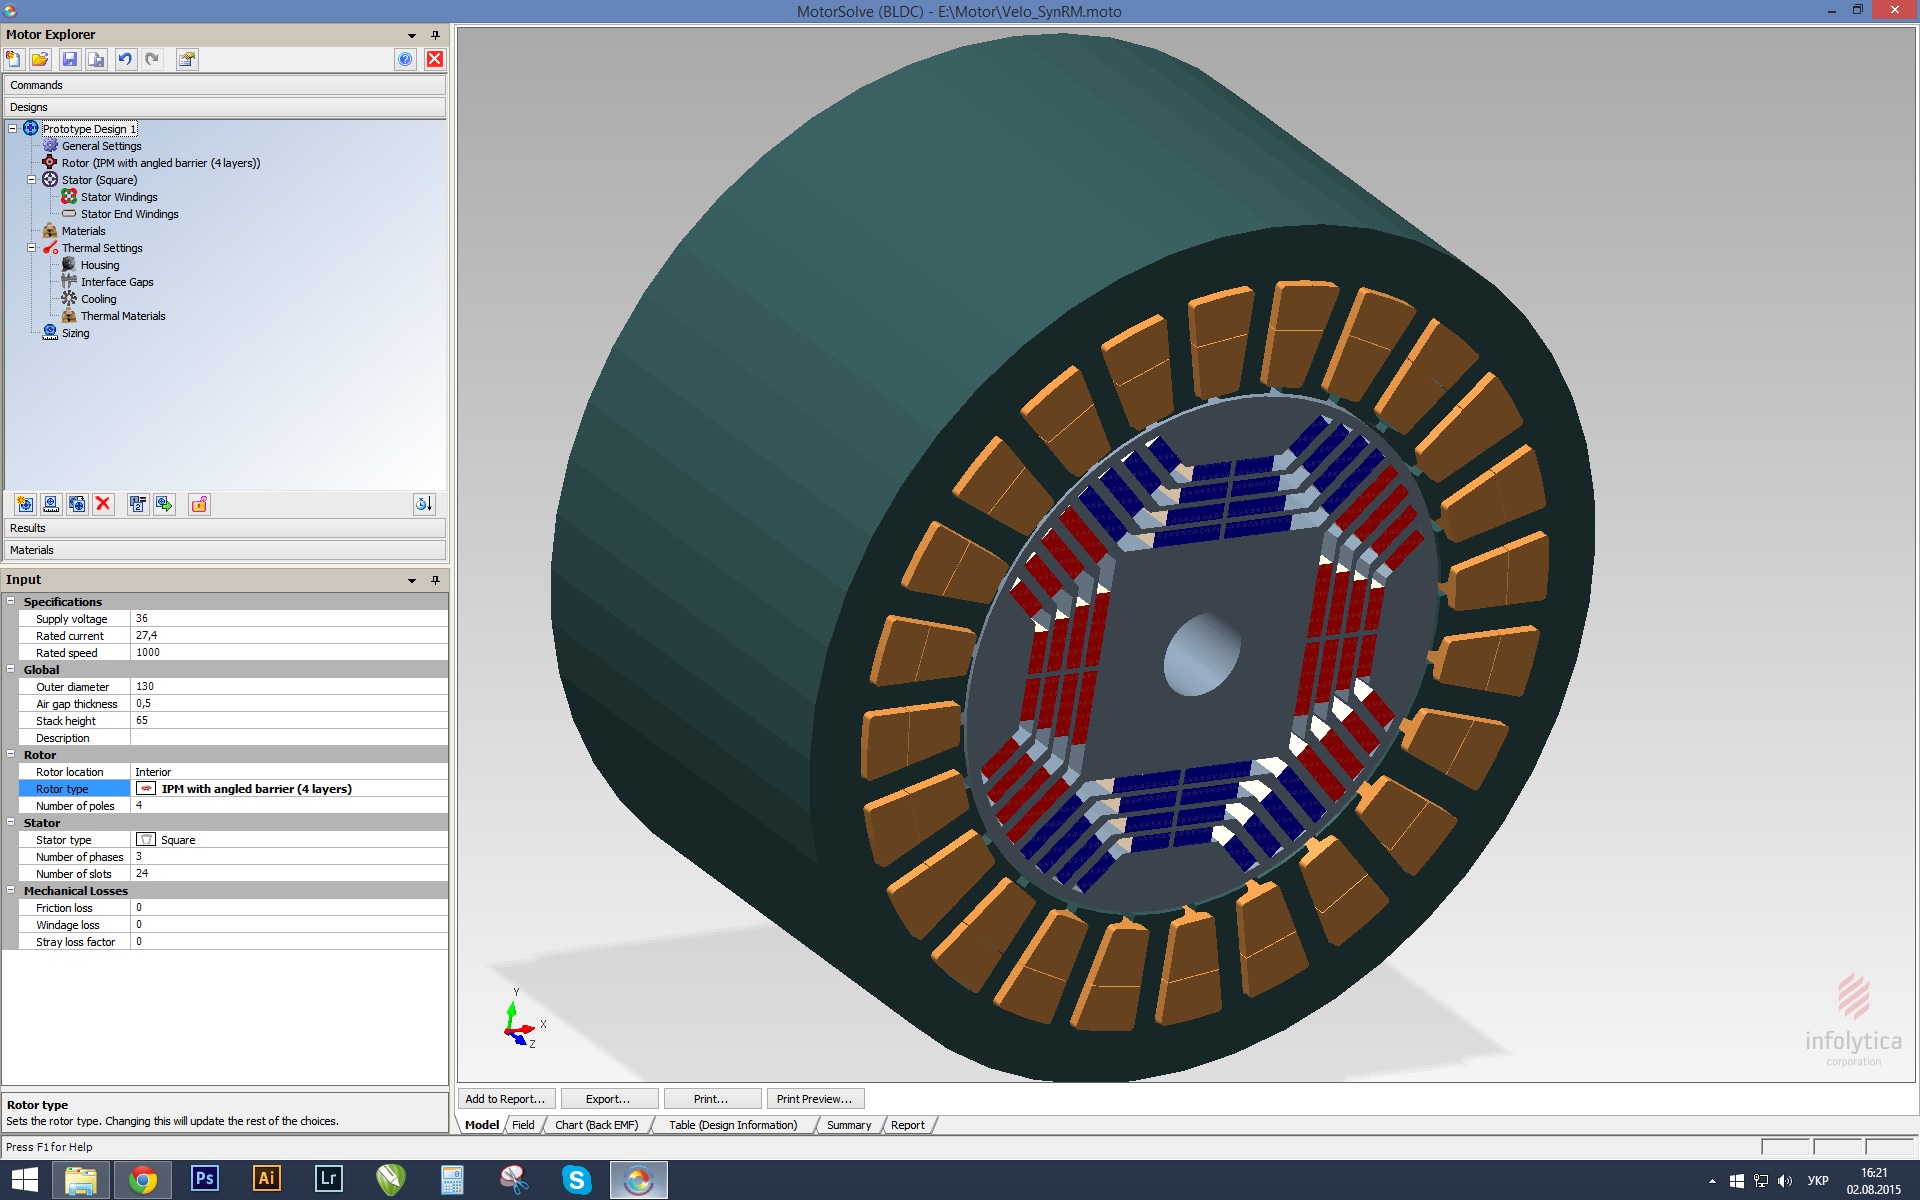Open the Motor Explorer panel dropdown arrow
Screen dimensions: 1920x1200
click(412, 35)
